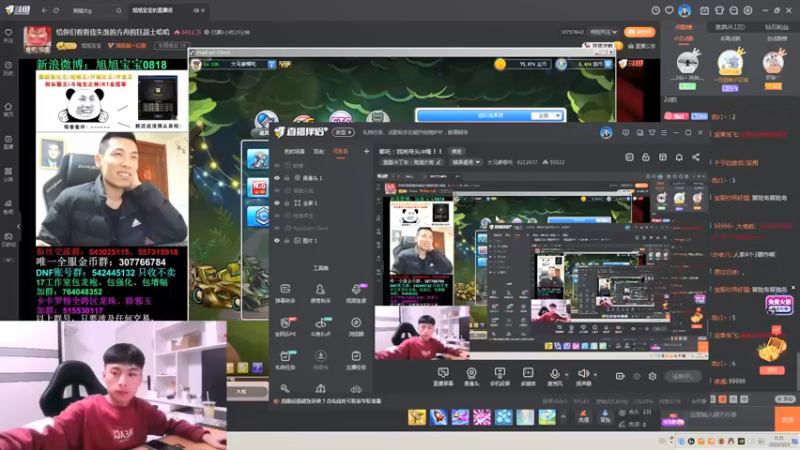Switch to the 贵宾(4.1万) tab
Image resolution: width=800 pixels, height=450 pixels.
(730, 27)
